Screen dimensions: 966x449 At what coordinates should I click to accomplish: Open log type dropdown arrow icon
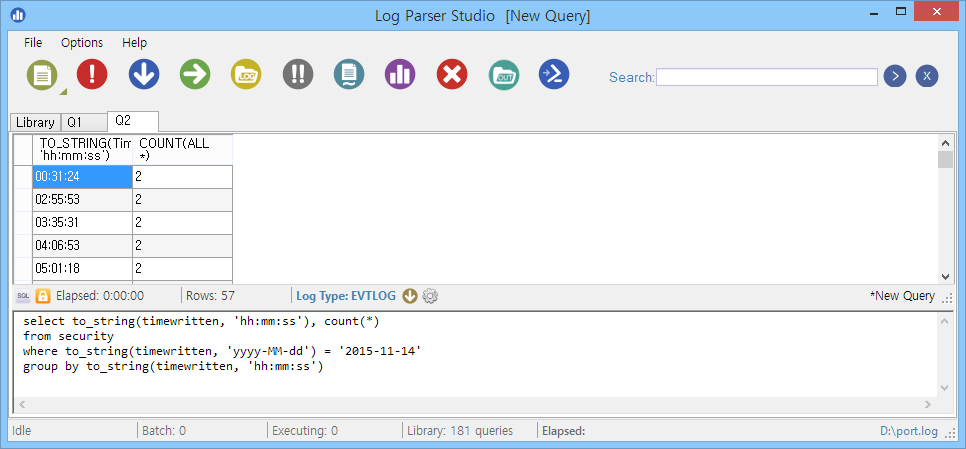coord(410,296)
